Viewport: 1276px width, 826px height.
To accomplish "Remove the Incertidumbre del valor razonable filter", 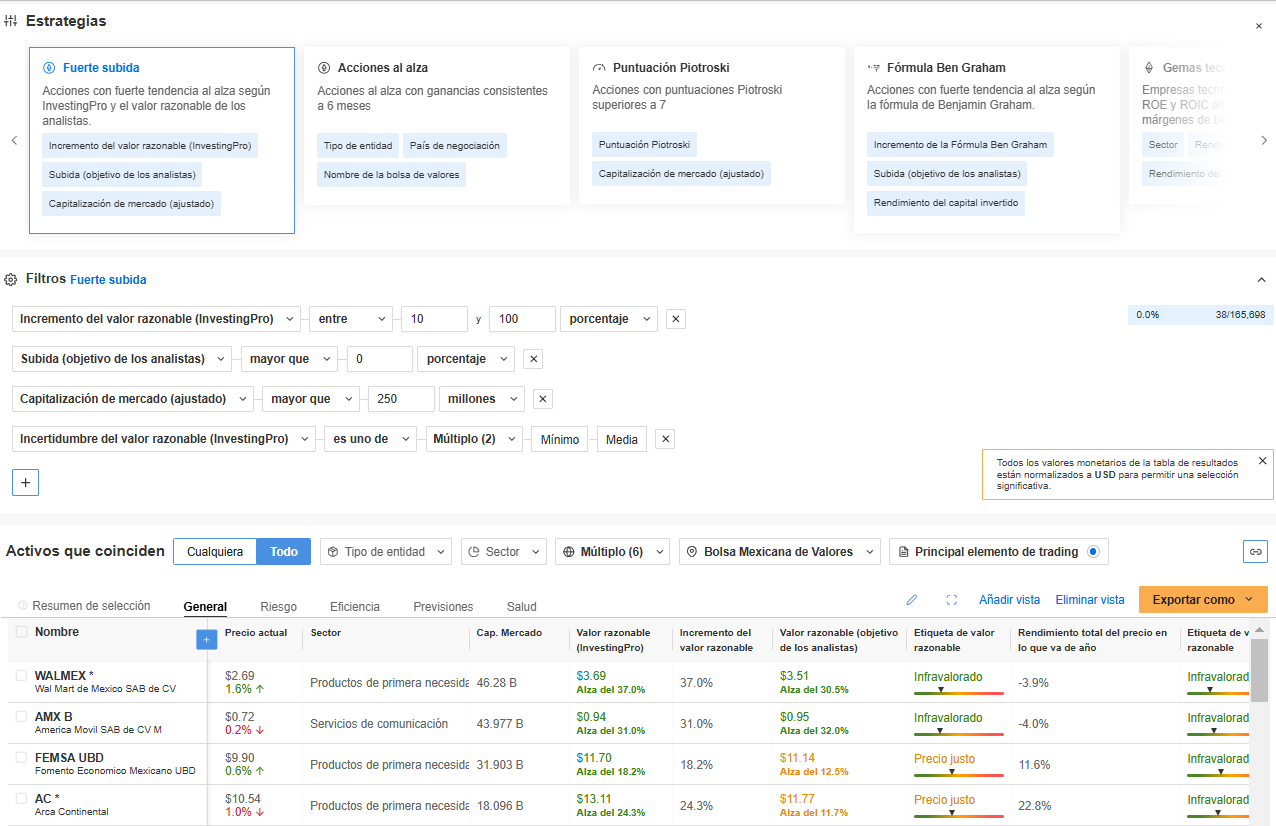I will [665, 439].
